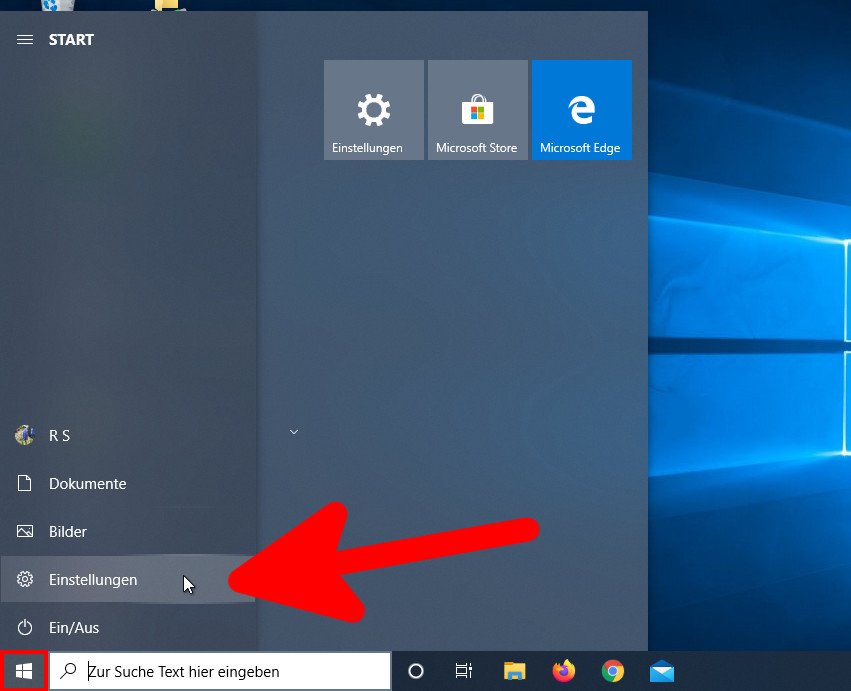Launch File Explorer from the taskbar

pyautogui.click(x=514, y=671)
